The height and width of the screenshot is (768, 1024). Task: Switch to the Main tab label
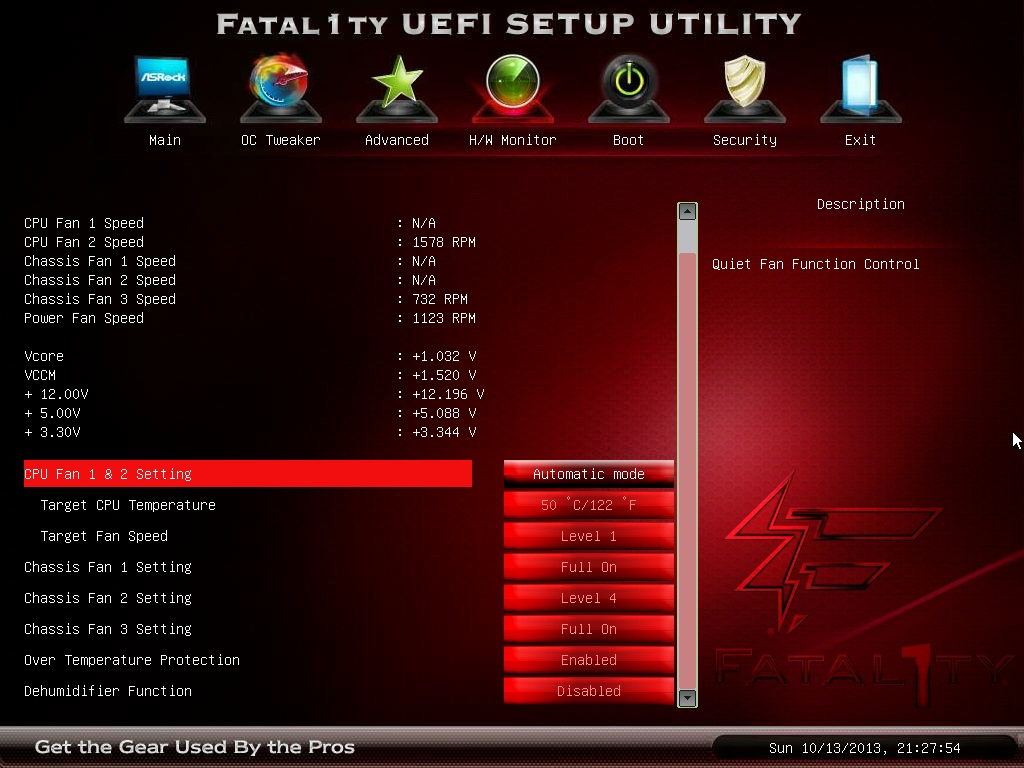coord(165,140)
